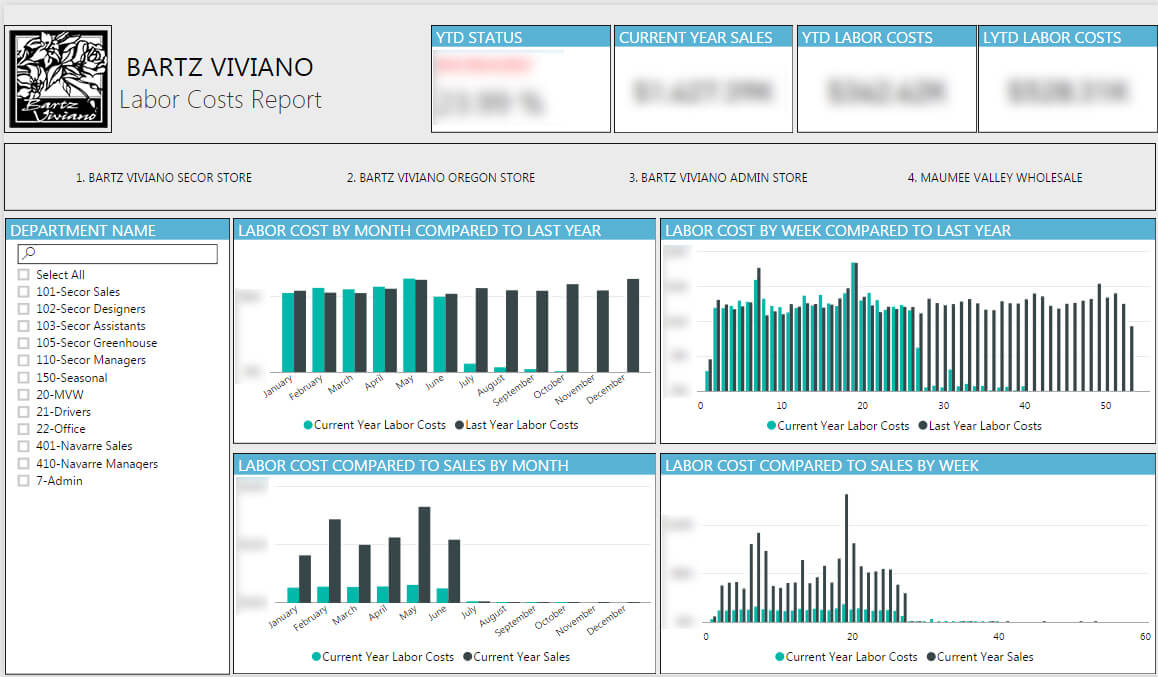
Task: Toggle the 20-MVW checkbox
Action: 23,394
